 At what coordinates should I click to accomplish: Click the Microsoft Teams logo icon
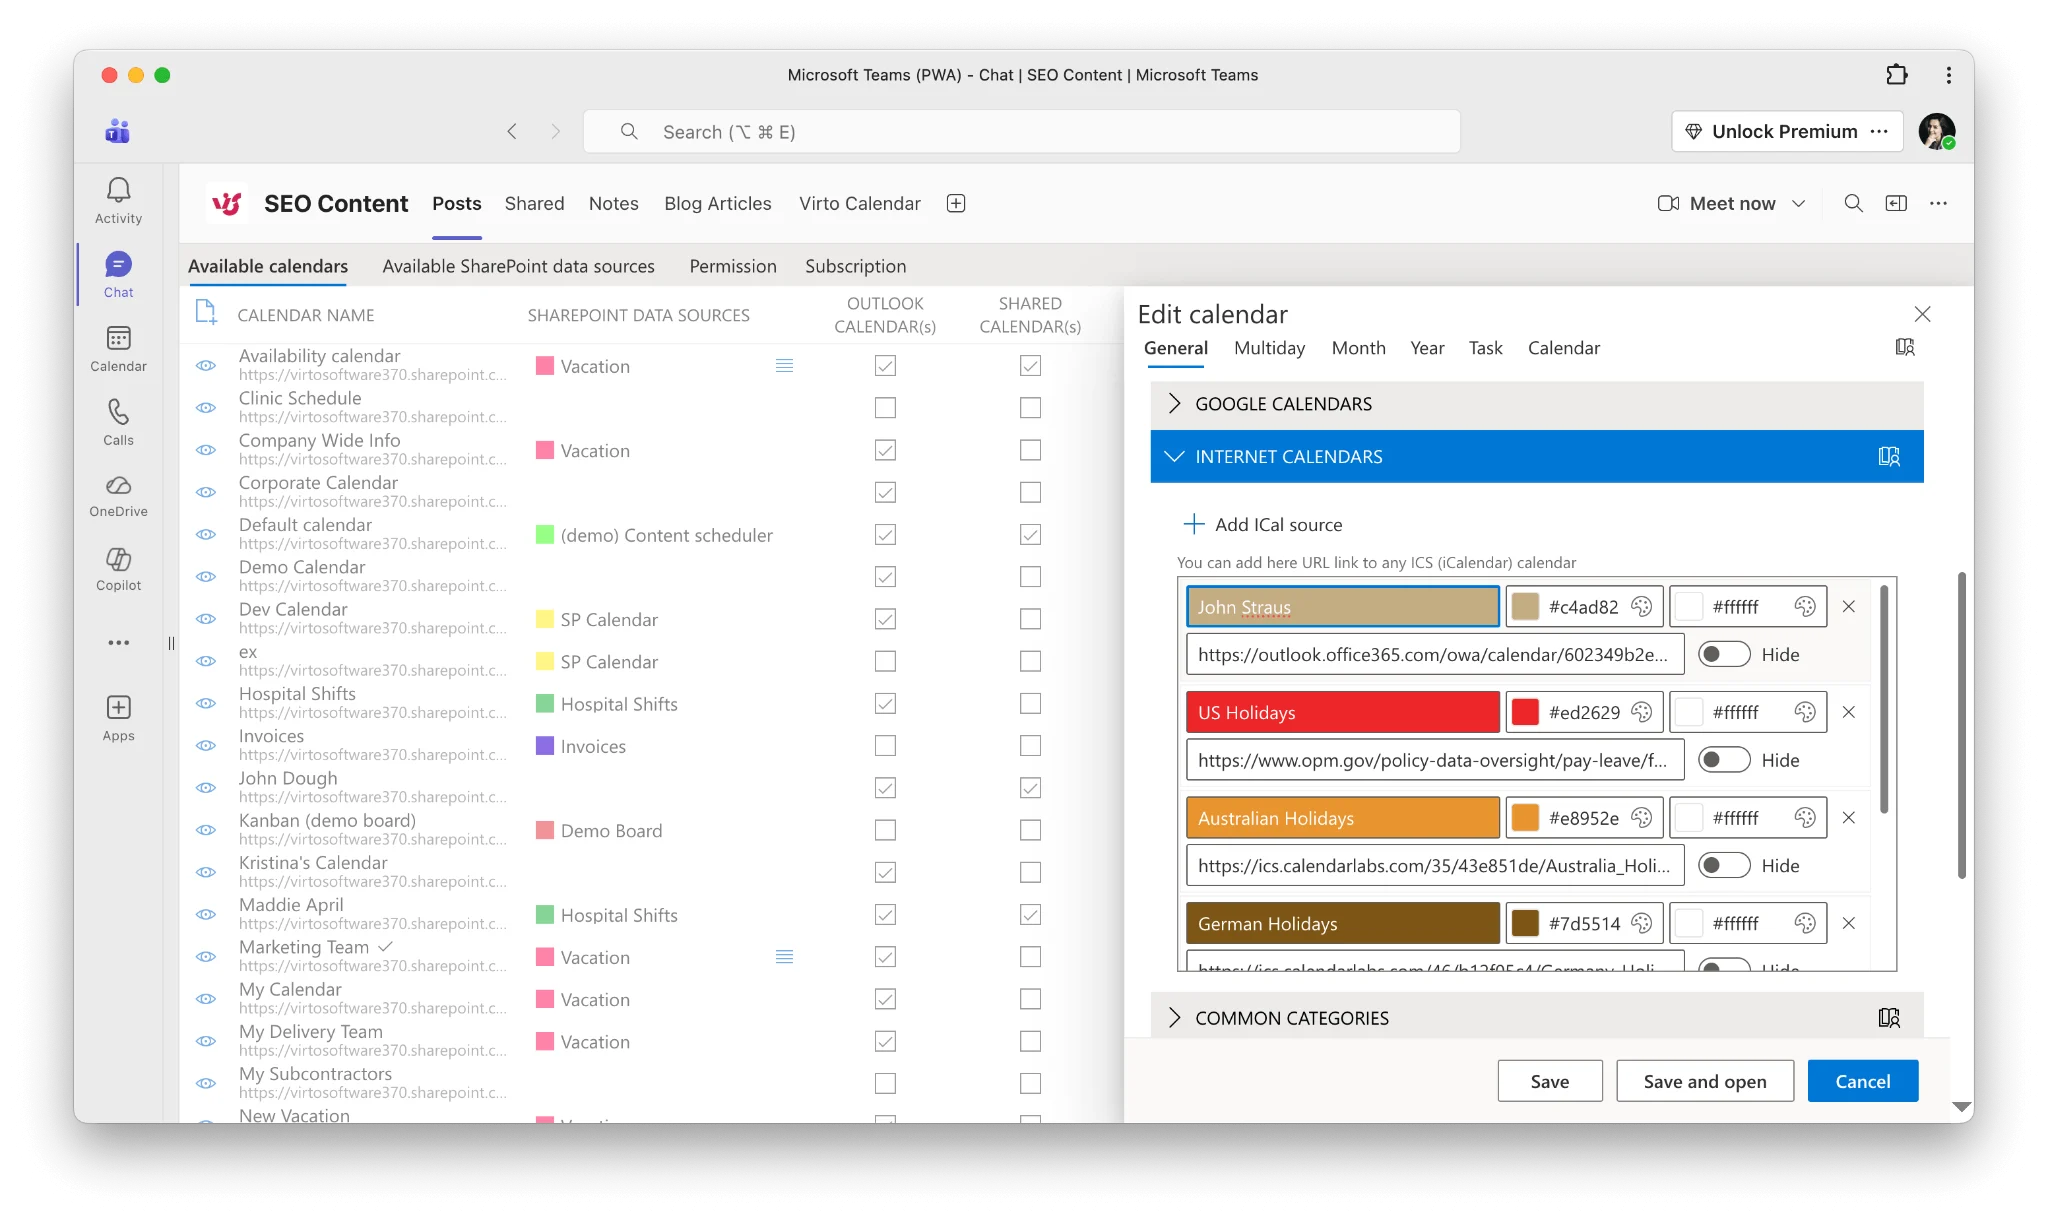[x=118, y=131]
